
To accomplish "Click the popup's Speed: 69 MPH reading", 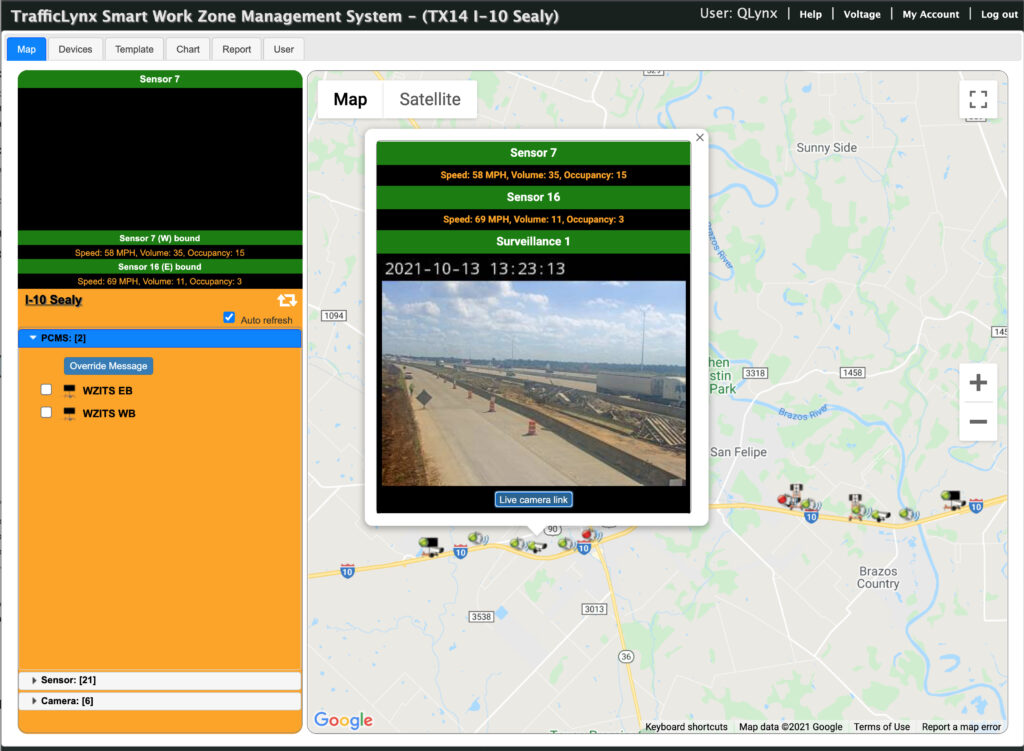I will [534, 219].
